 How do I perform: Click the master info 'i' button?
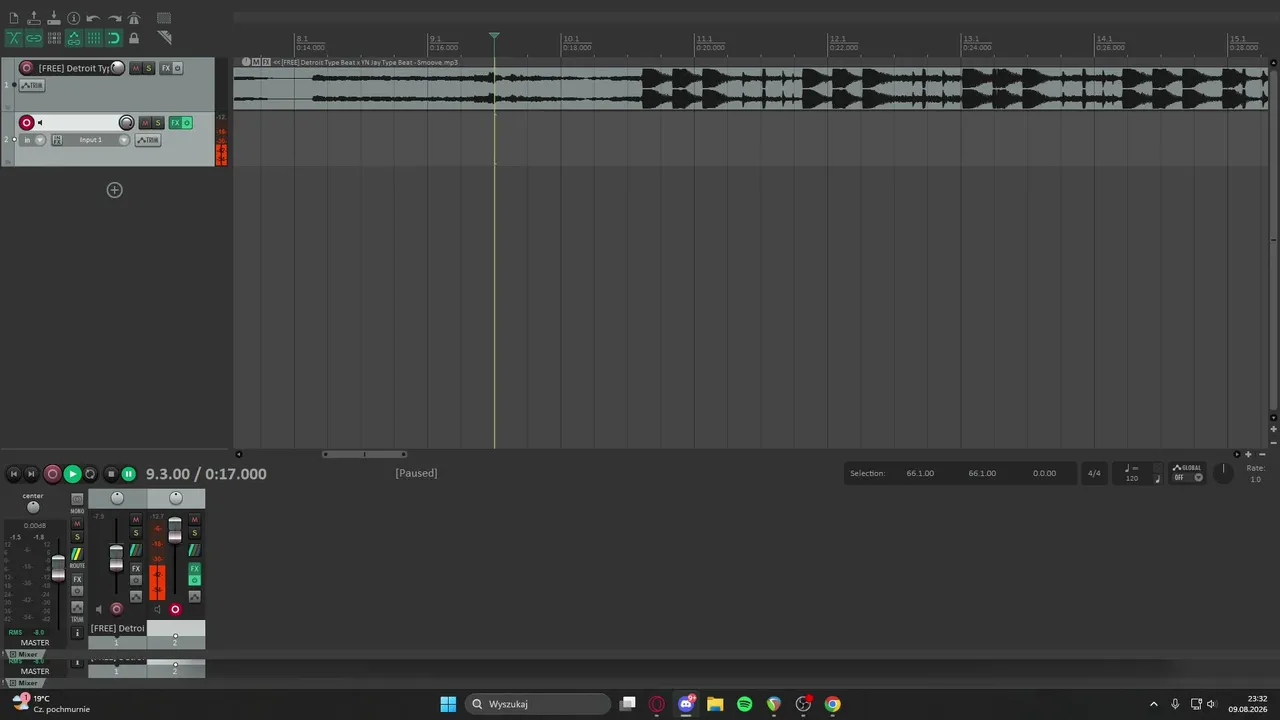77,633
